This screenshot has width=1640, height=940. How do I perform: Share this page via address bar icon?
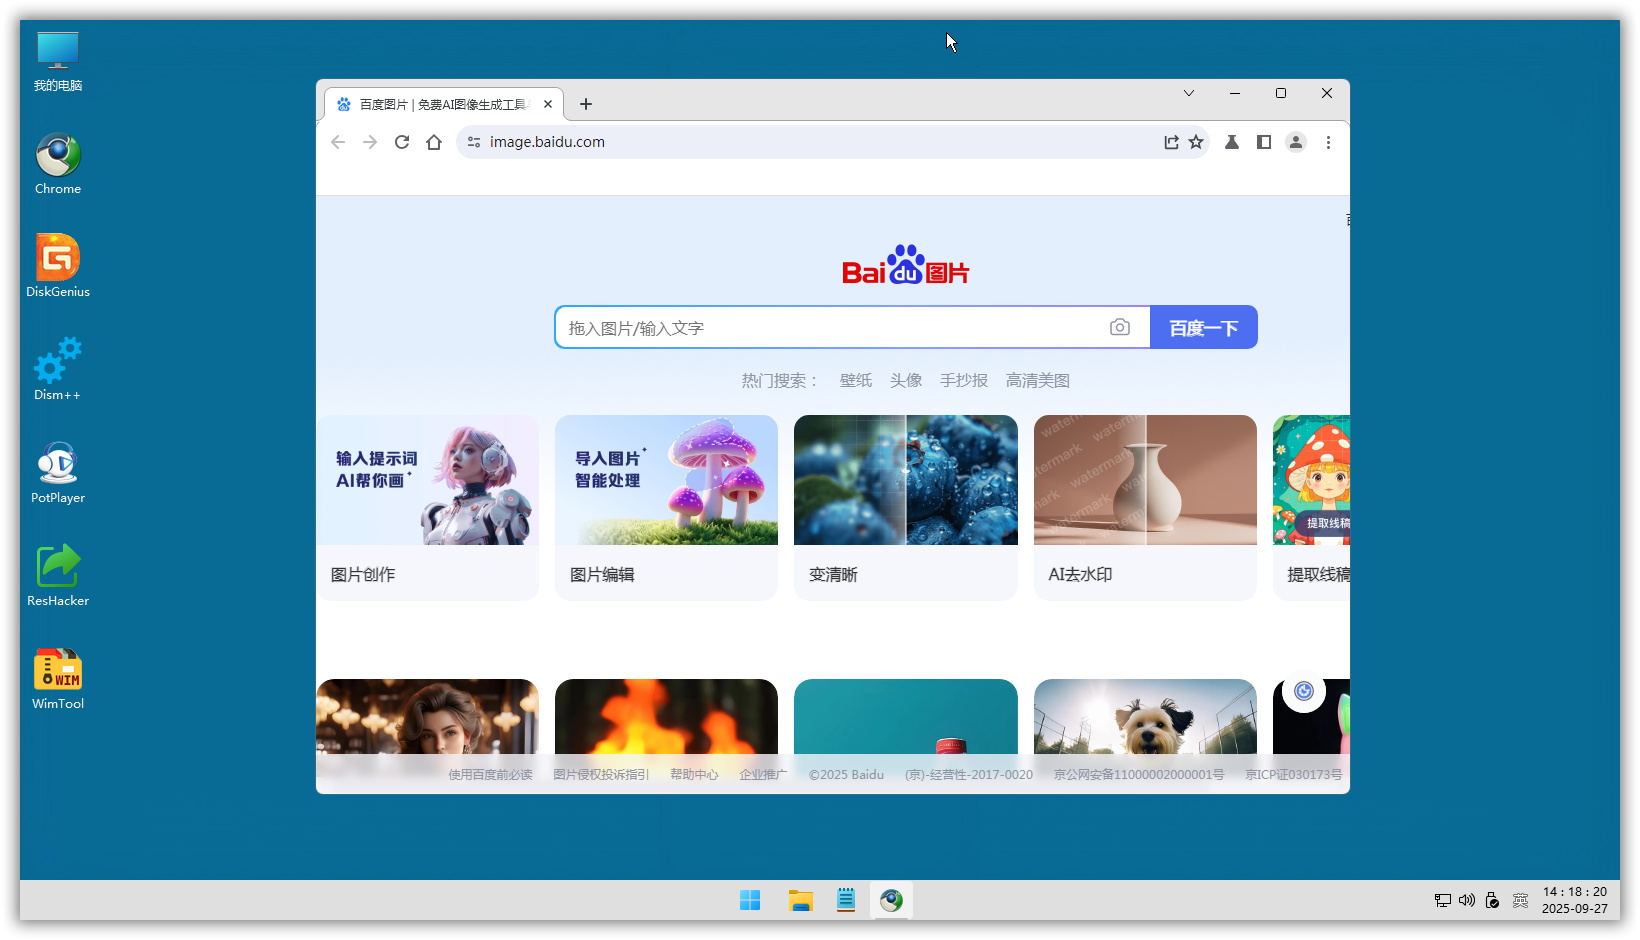[1171, 142]
